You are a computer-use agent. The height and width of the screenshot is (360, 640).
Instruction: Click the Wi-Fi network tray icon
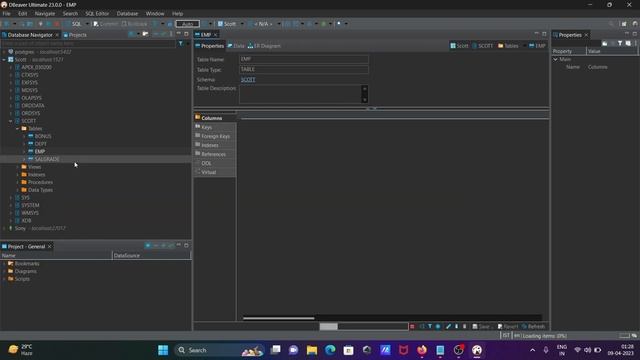577,350
